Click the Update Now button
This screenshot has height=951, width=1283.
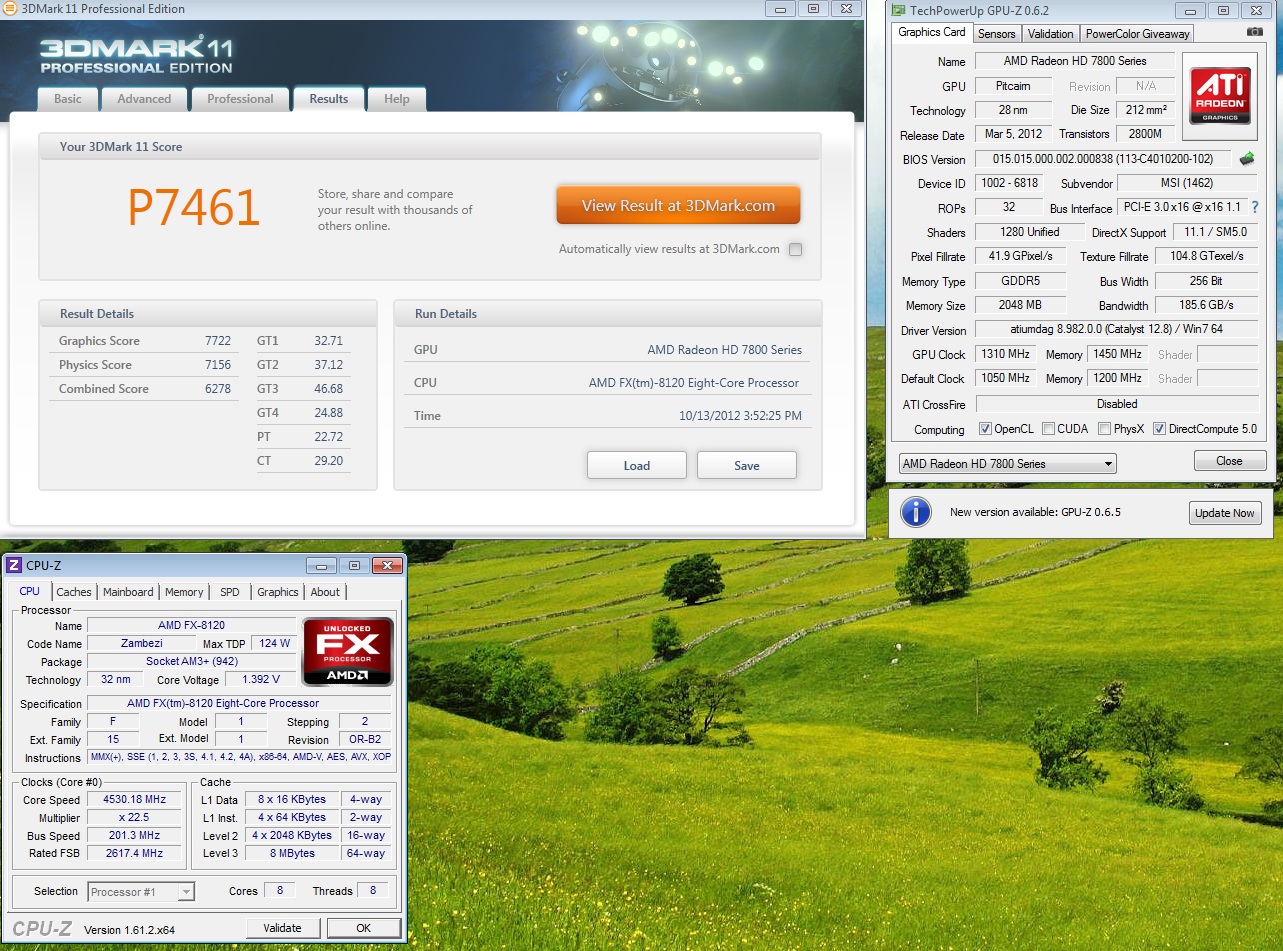click(1225, 513)
